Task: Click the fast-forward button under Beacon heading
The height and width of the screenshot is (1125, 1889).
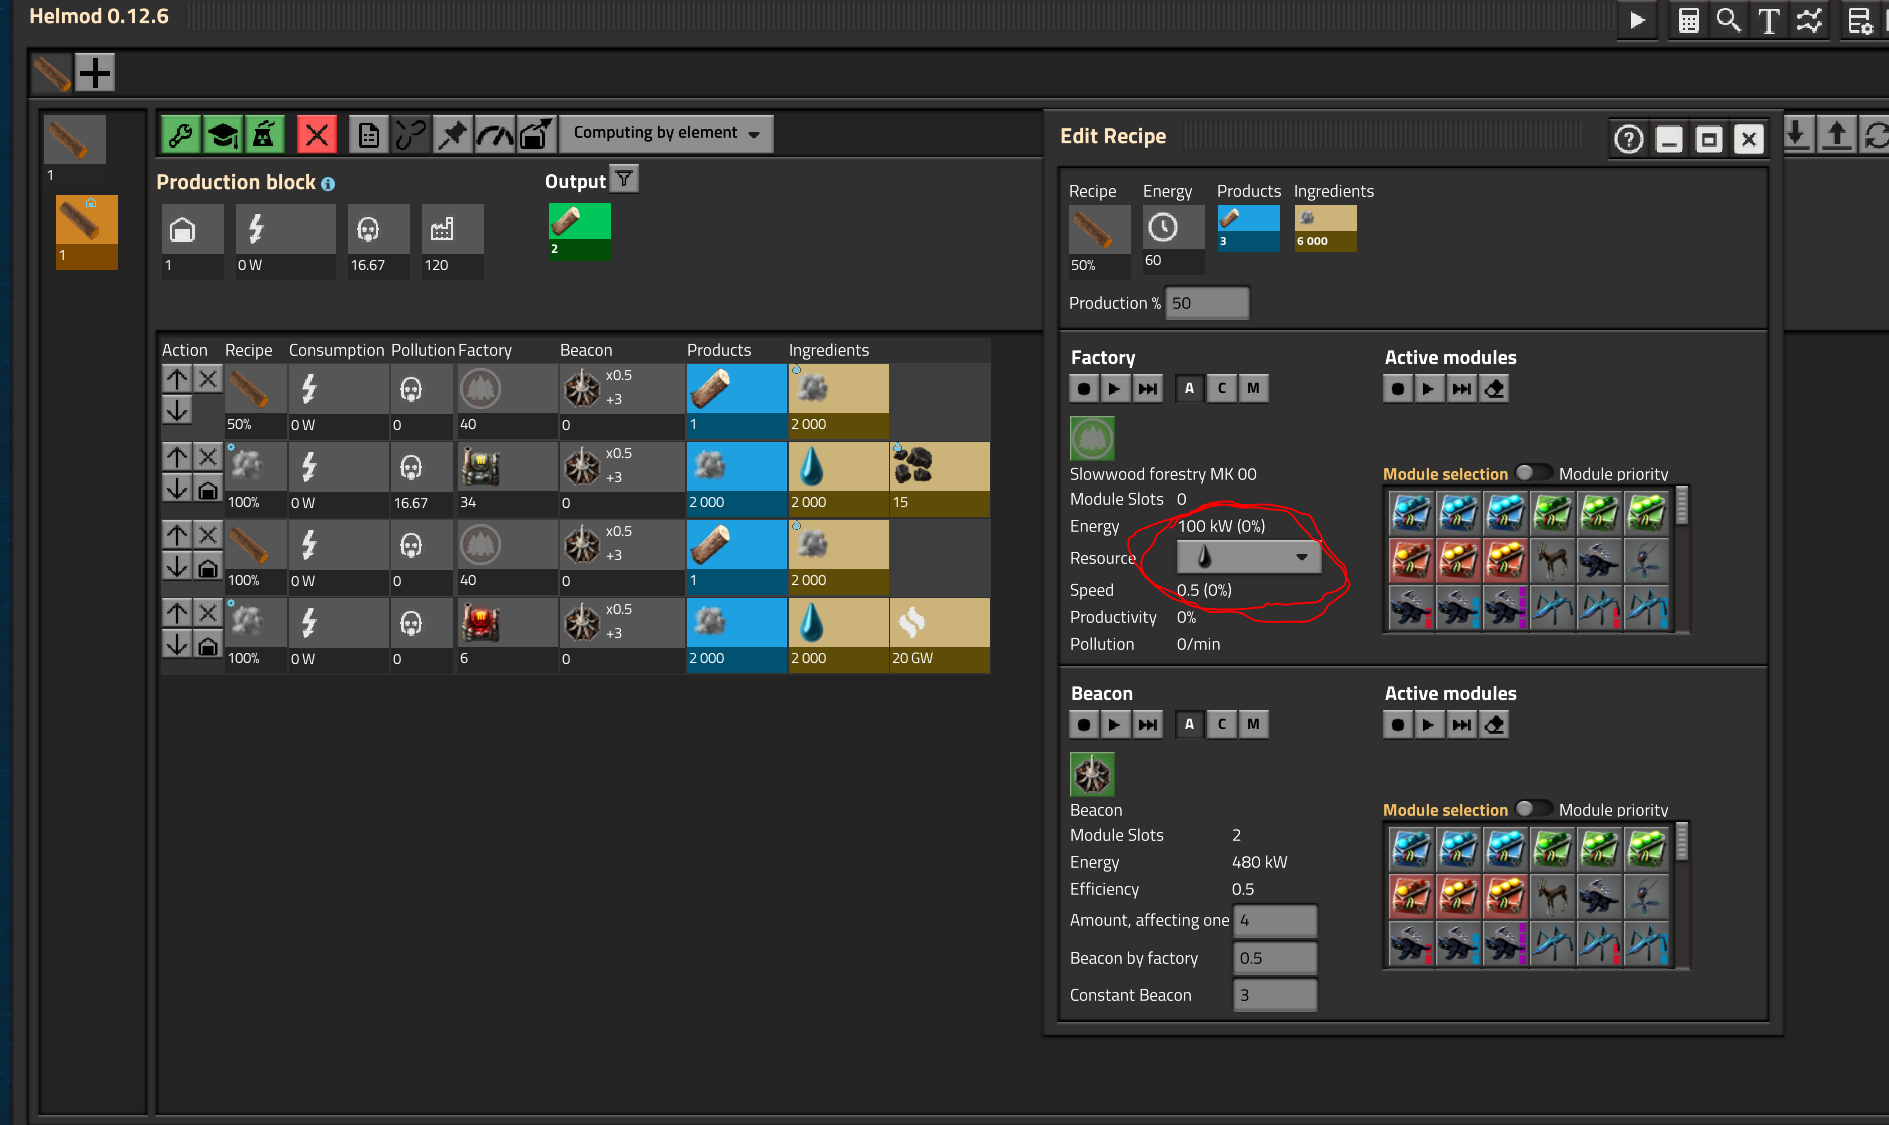Action: click(x=1149, y=724)
